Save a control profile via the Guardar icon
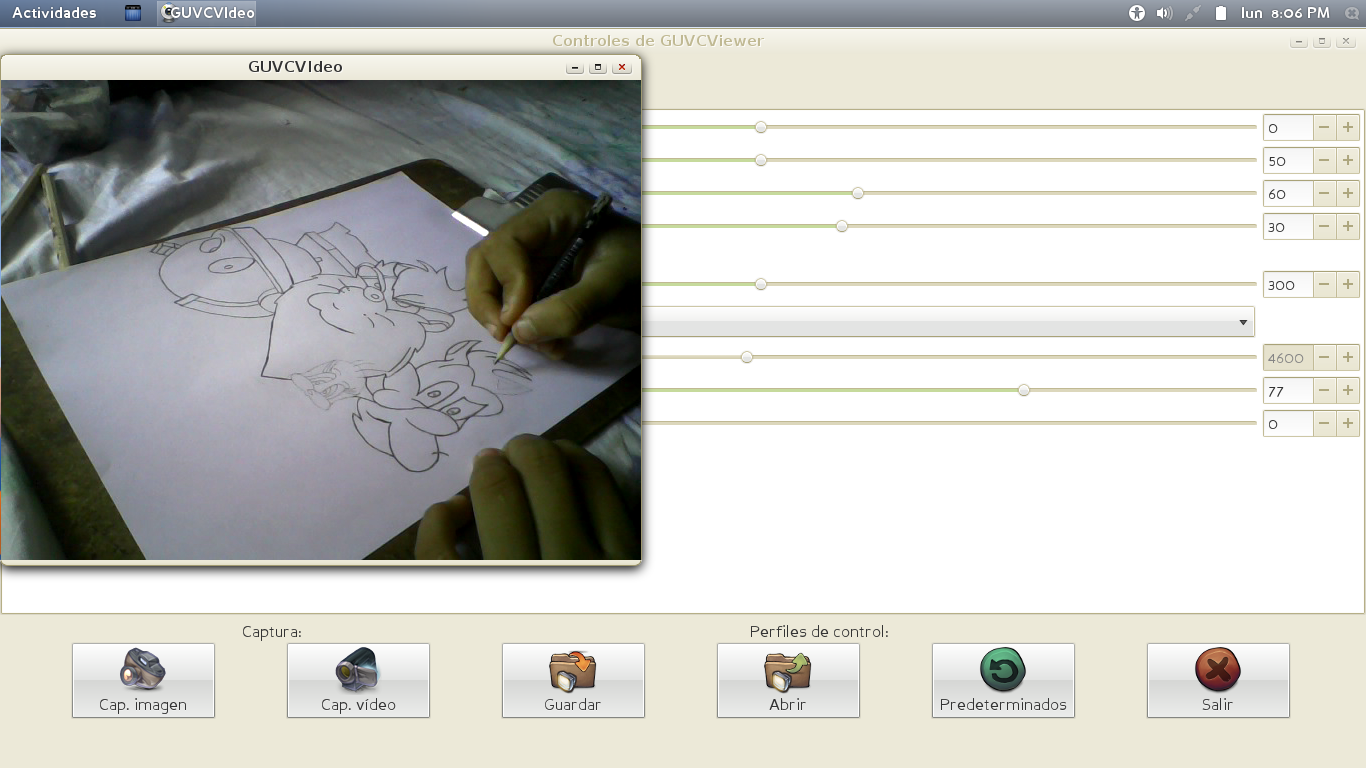The width and height of the screenshot is (1366, 768). coord(572,680)
